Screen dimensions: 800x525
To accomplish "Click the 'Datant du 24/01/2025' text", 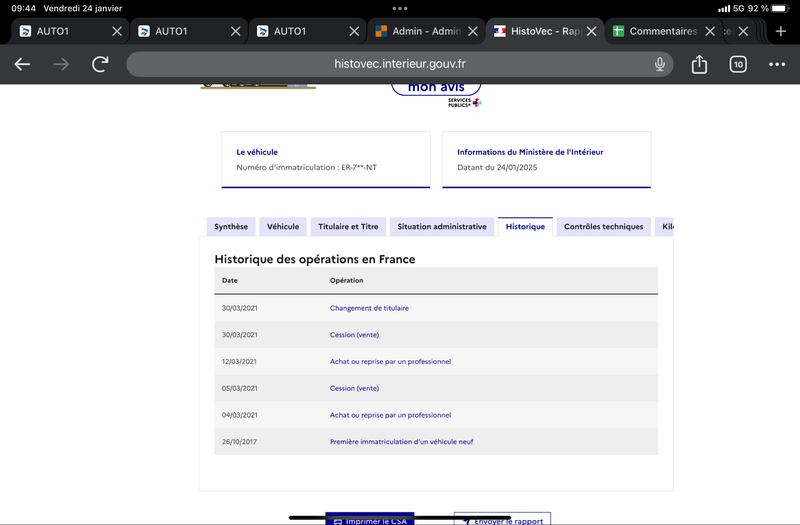I will tap(497, 167).
